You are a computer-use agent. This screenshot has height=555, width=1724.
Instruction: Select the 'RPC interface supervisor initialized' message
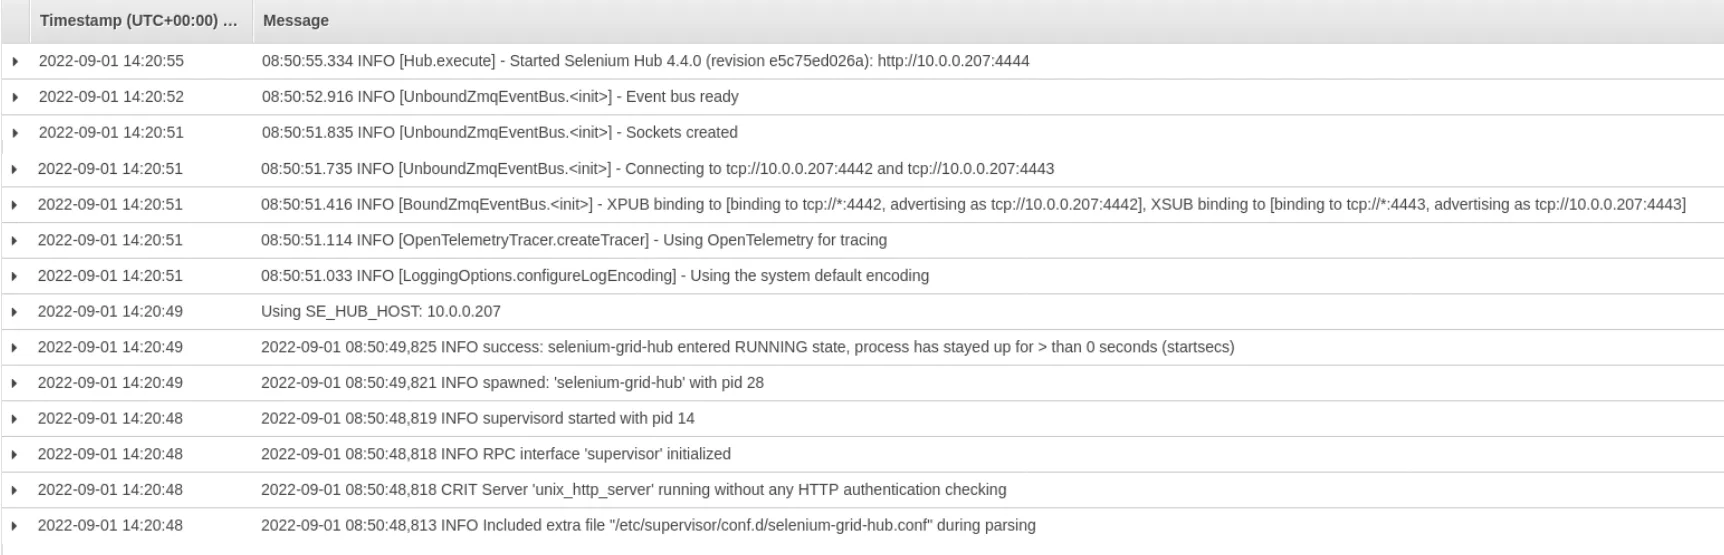pos(496,454)
